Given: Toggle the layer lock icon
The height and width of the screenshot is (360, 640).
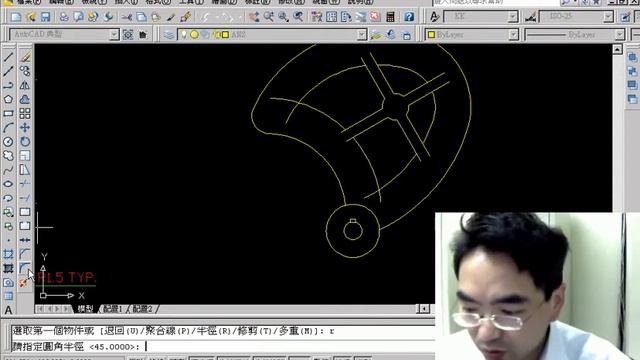Looking at the screenshot, I should (217, 35).
